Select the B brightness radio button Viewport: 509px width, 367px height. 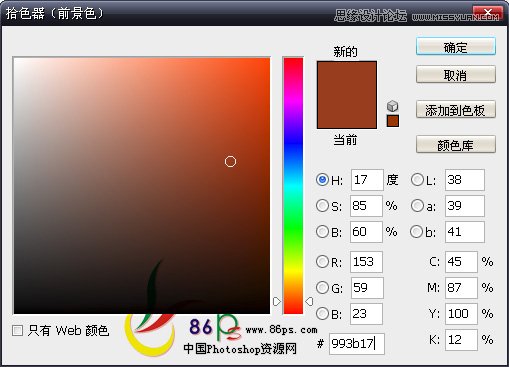(x=322, y=232)
